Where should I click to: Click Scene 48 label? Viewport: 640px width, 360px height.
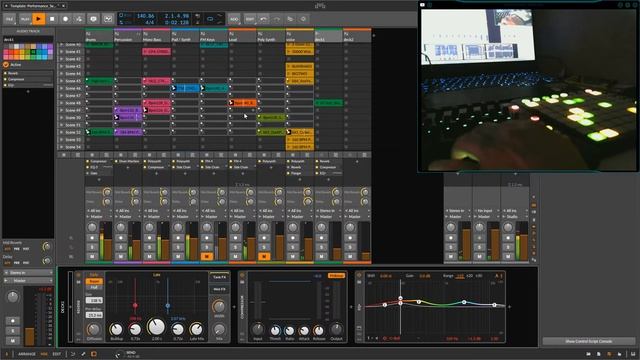pos(73,103)
